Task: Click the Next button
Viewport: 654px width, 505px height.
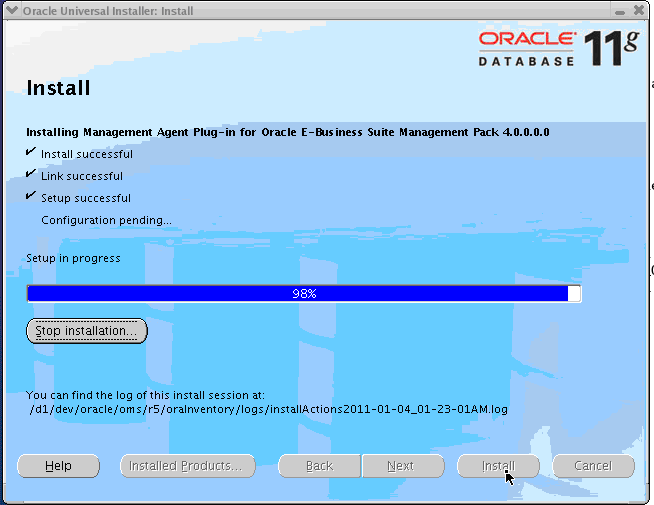Action: coord(403,466)
